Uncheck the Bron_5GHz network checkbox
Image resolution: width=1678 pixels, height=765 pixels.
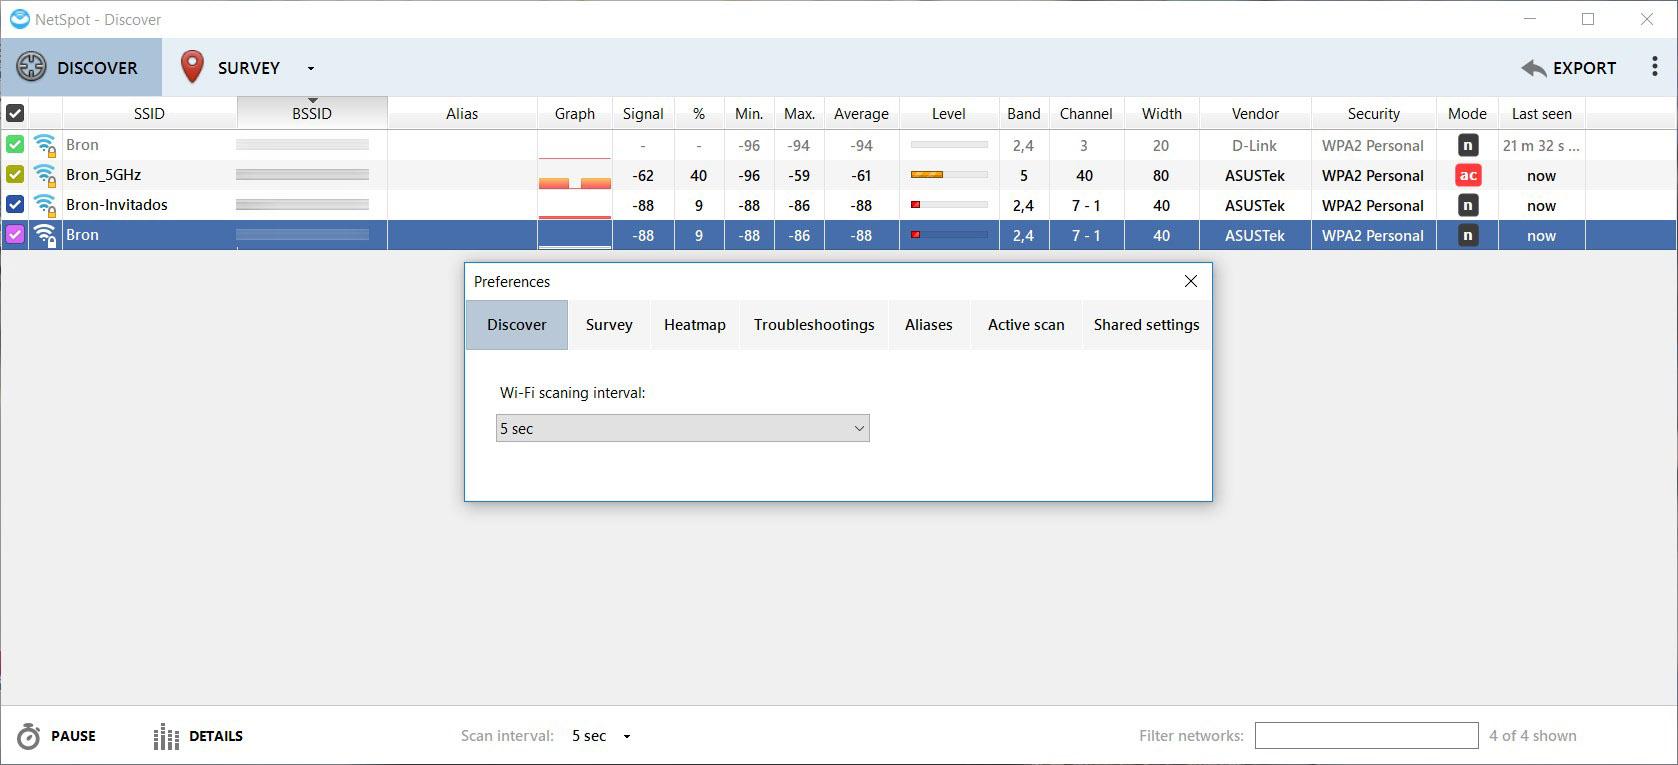(x=15, y=175)
